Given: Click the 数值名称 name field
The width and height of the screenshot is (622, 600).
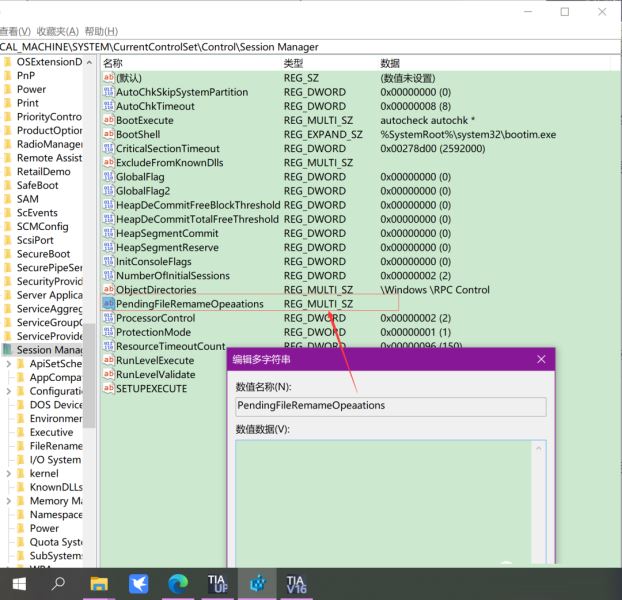Looking at the screenshot, I should tap(391, 406).
